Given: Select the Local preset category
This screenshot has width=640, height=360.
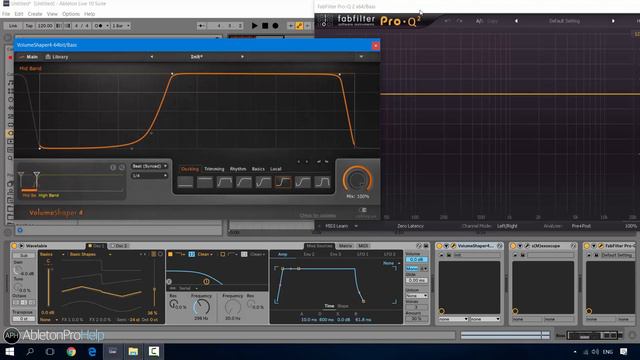Looking at the screenshot, I should click(x=276, y=169).
